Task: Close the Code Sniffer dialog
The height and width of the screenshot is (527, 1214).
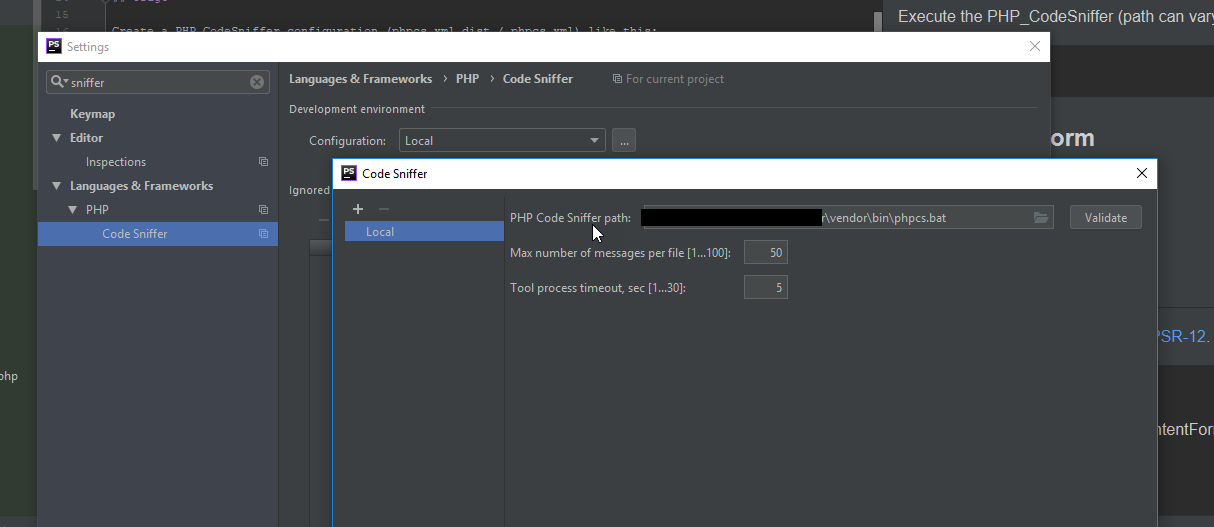Action: 1142,173
